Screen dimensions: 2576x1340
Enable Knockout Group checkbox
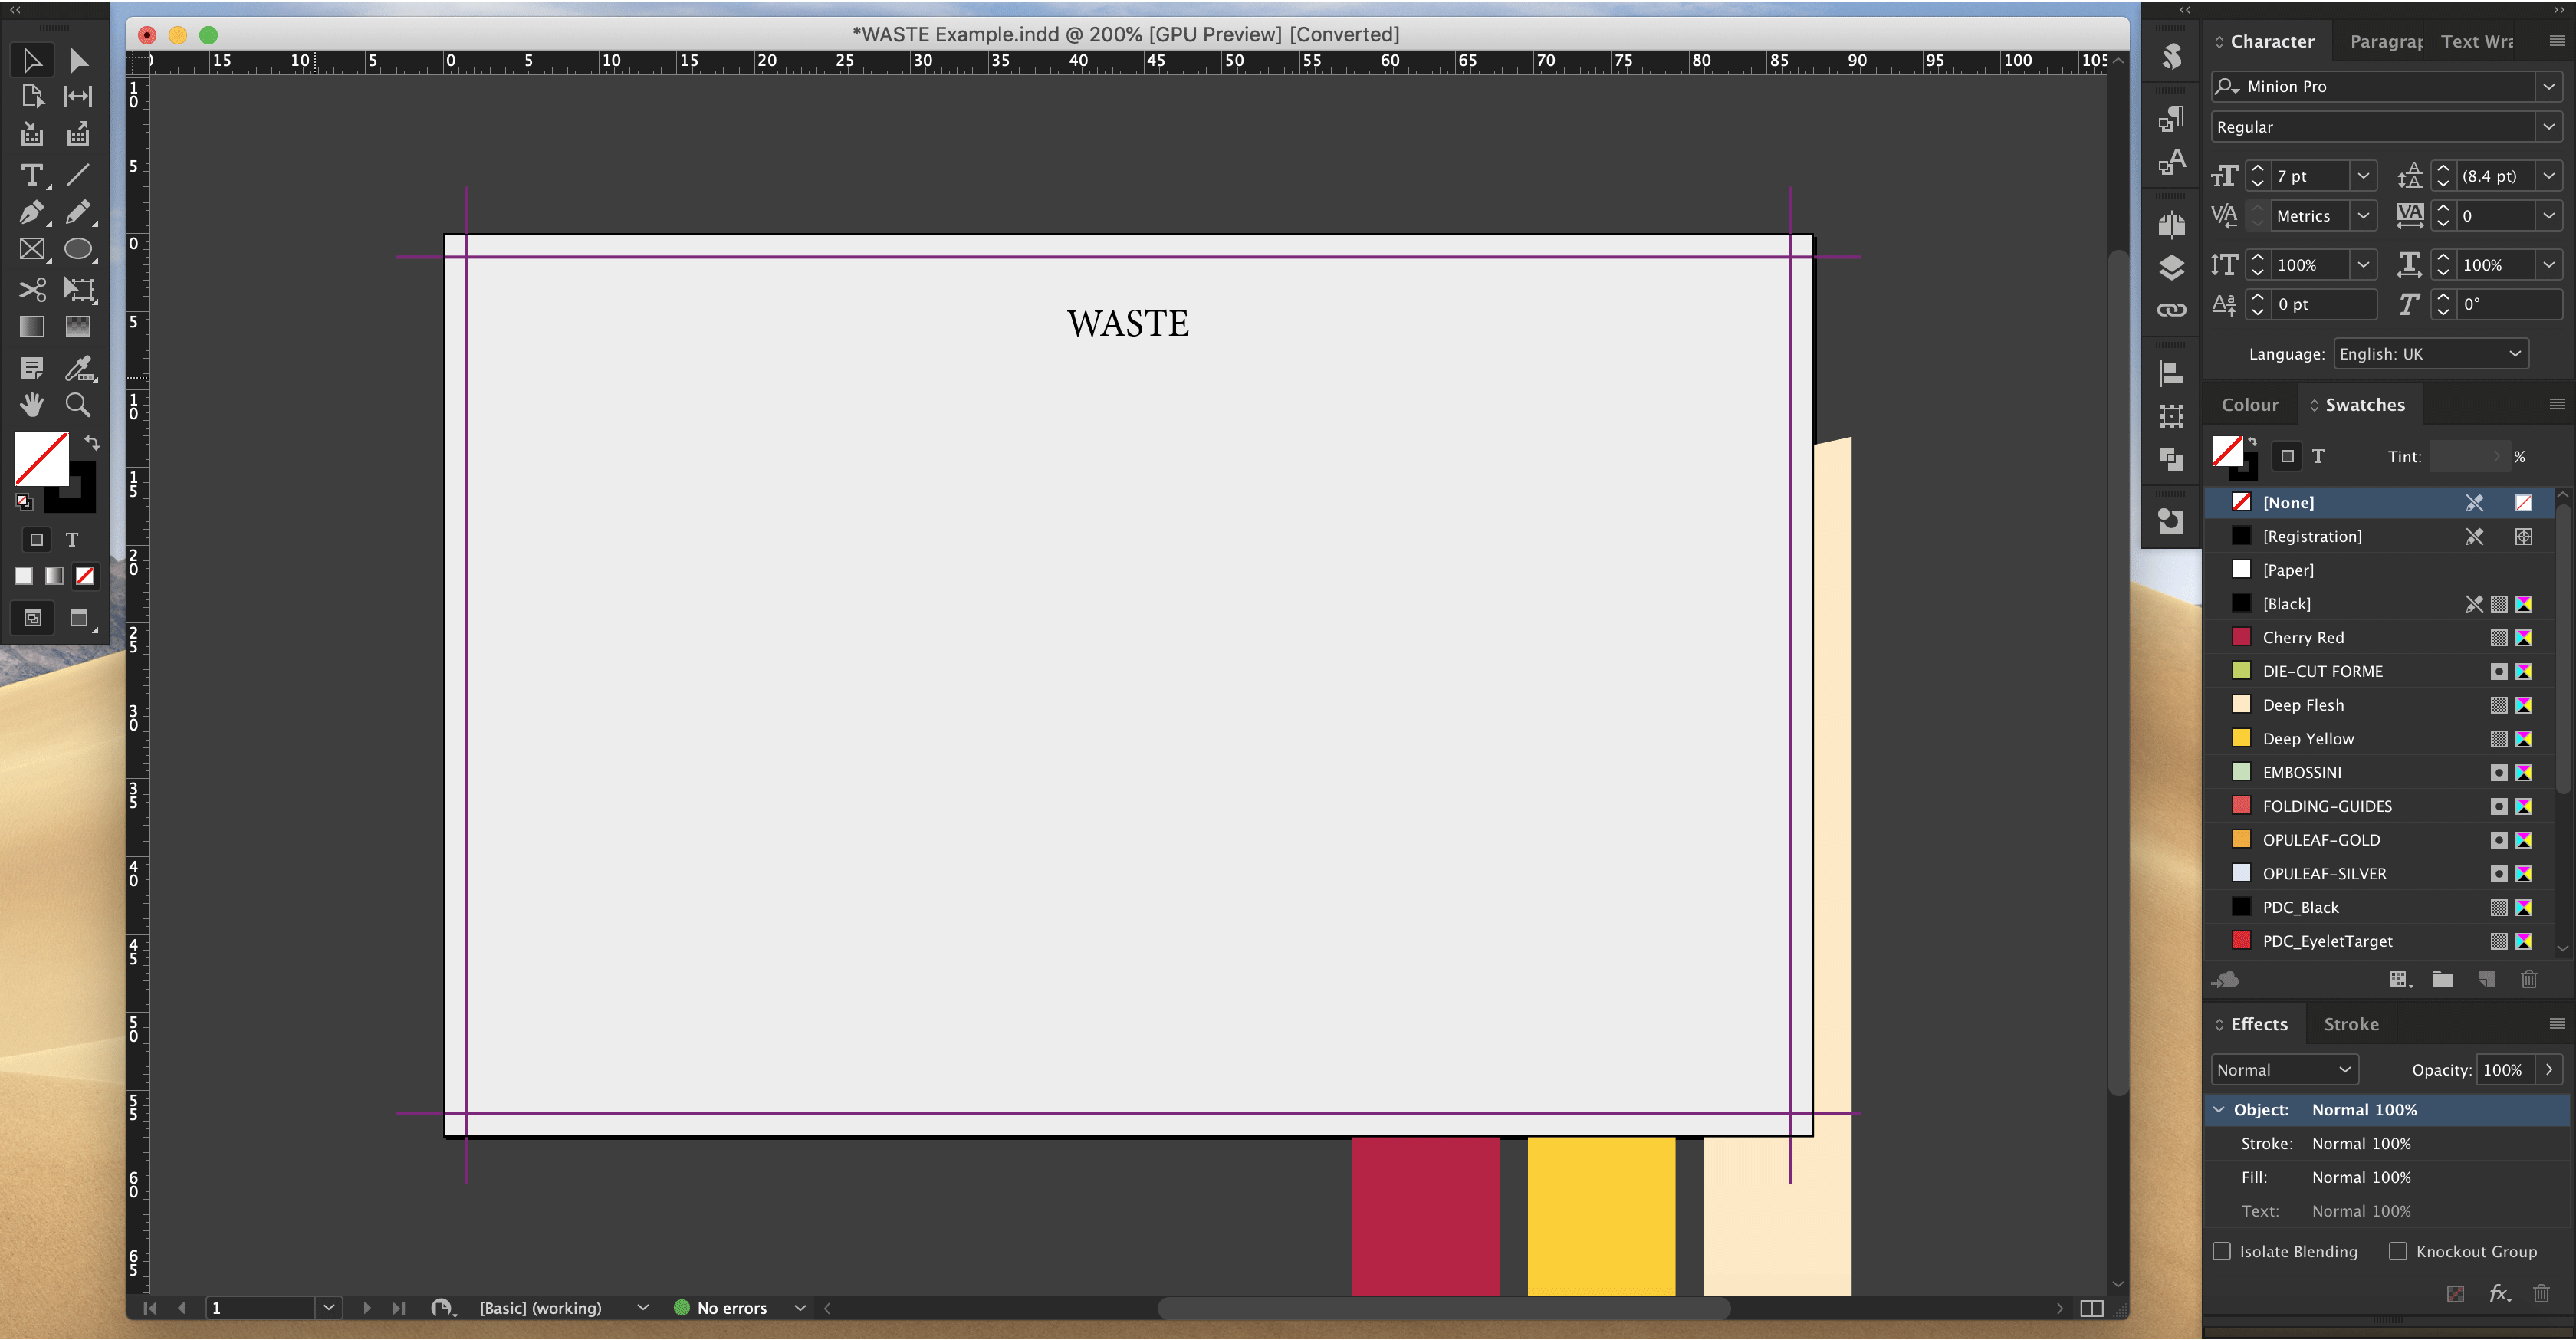2398,1251
